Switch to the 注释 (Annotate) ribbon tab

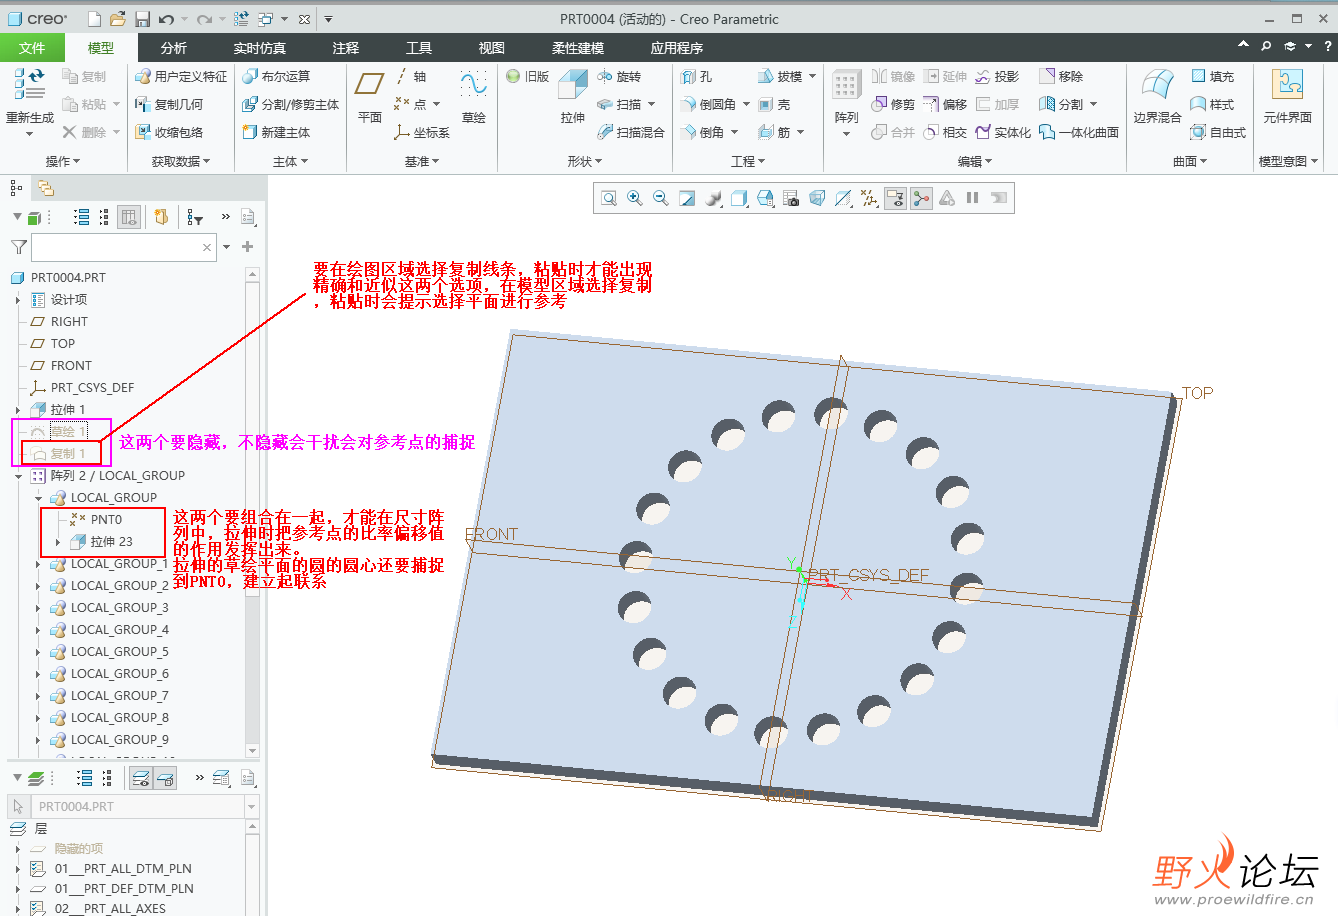tap(346, 47)
